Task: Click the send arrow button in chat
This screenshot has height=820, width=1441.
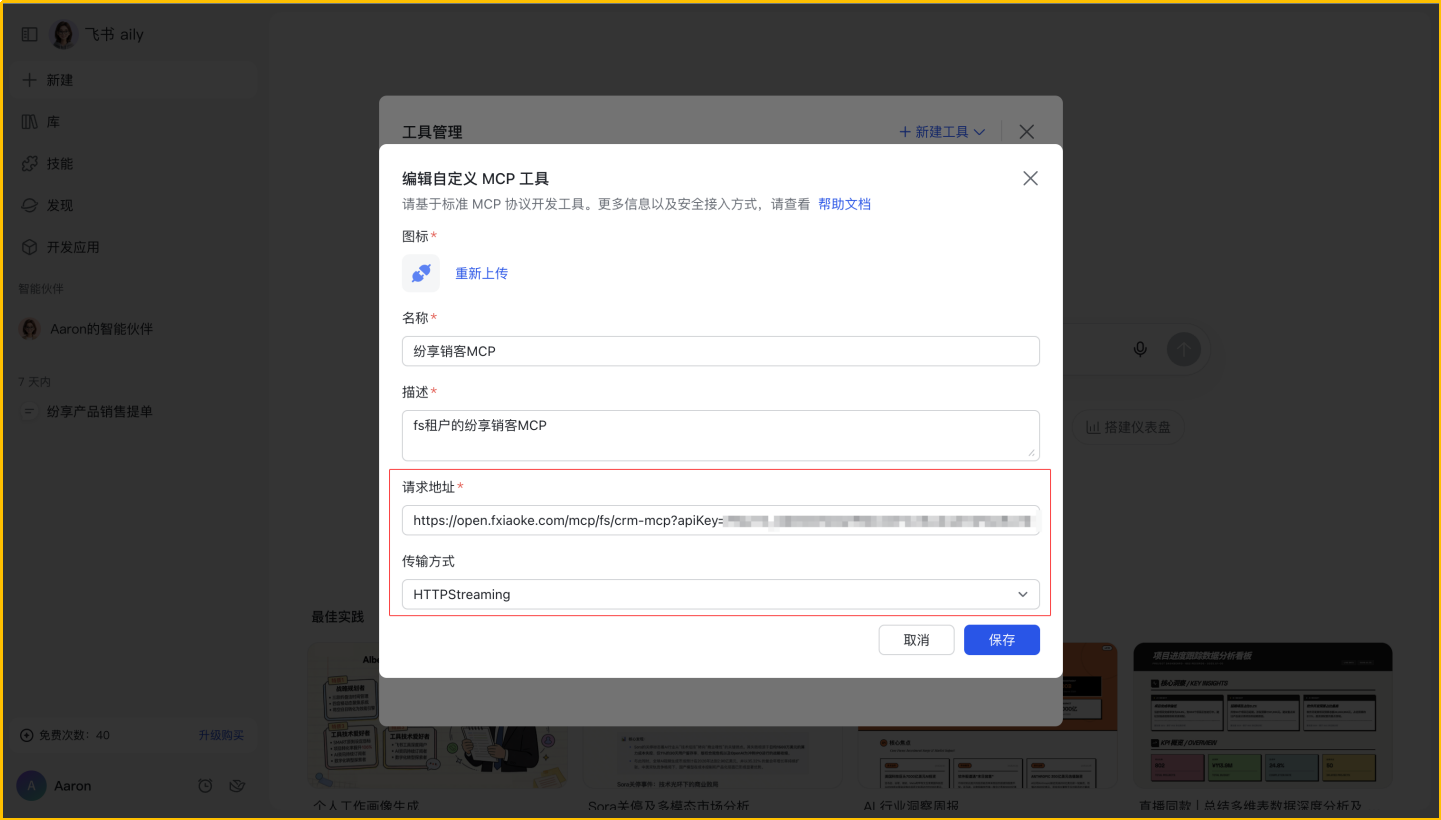Action: point(1184,349)
